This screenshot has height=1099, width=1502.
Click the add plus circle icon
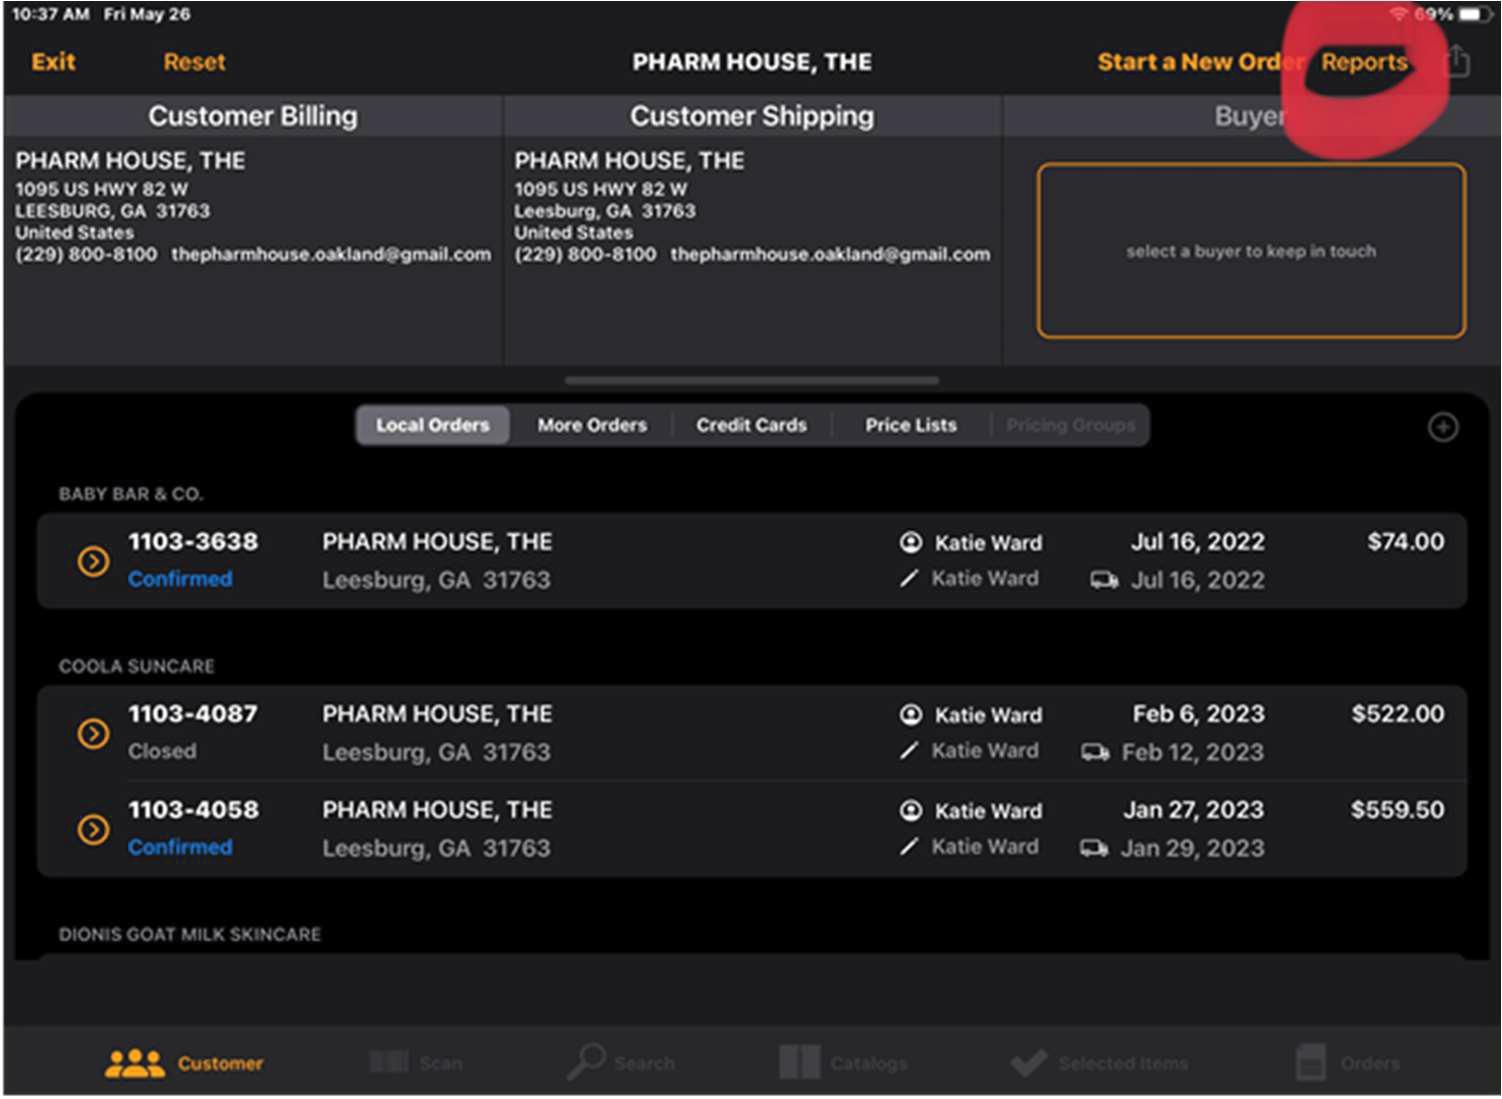point(1442,427)
